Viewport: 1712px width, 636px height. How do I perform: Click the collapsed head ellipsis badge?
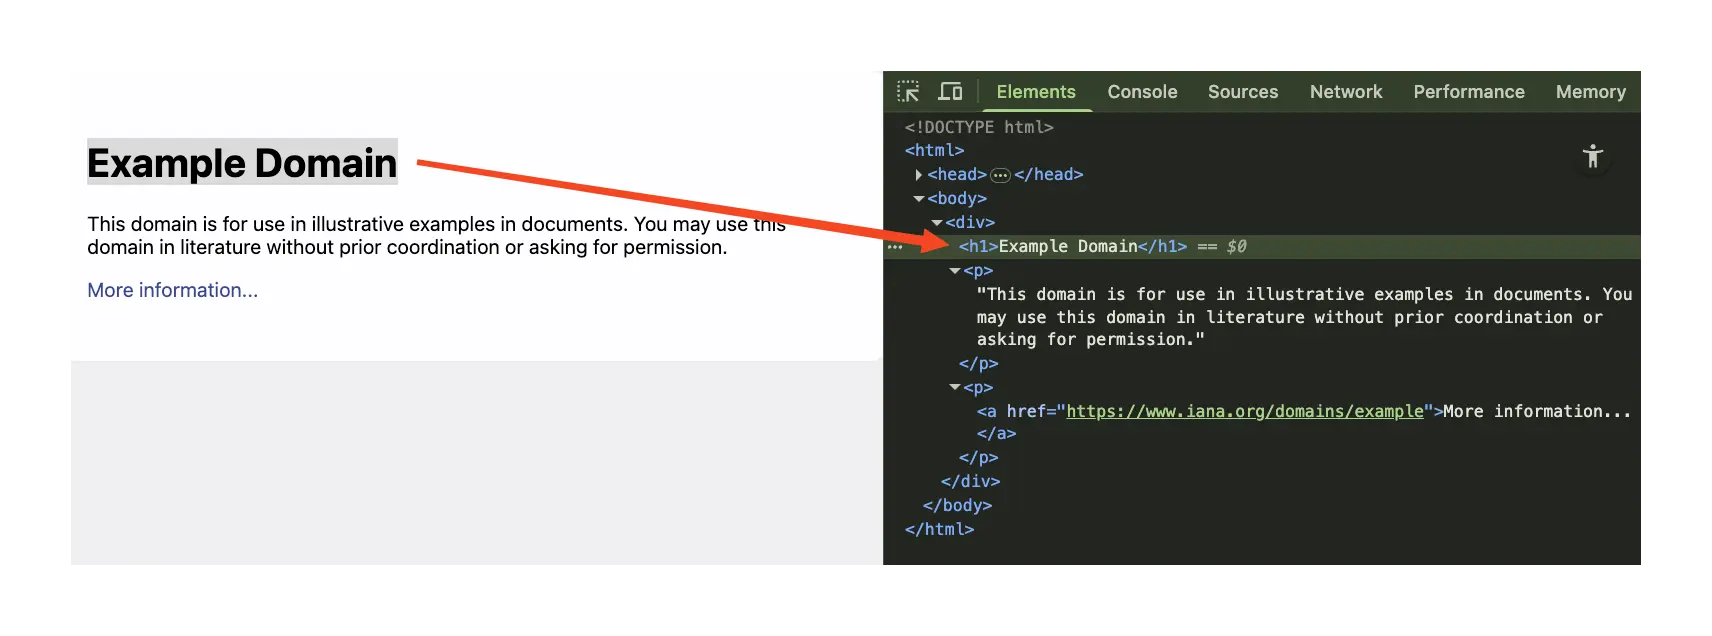pos(1000,175)
